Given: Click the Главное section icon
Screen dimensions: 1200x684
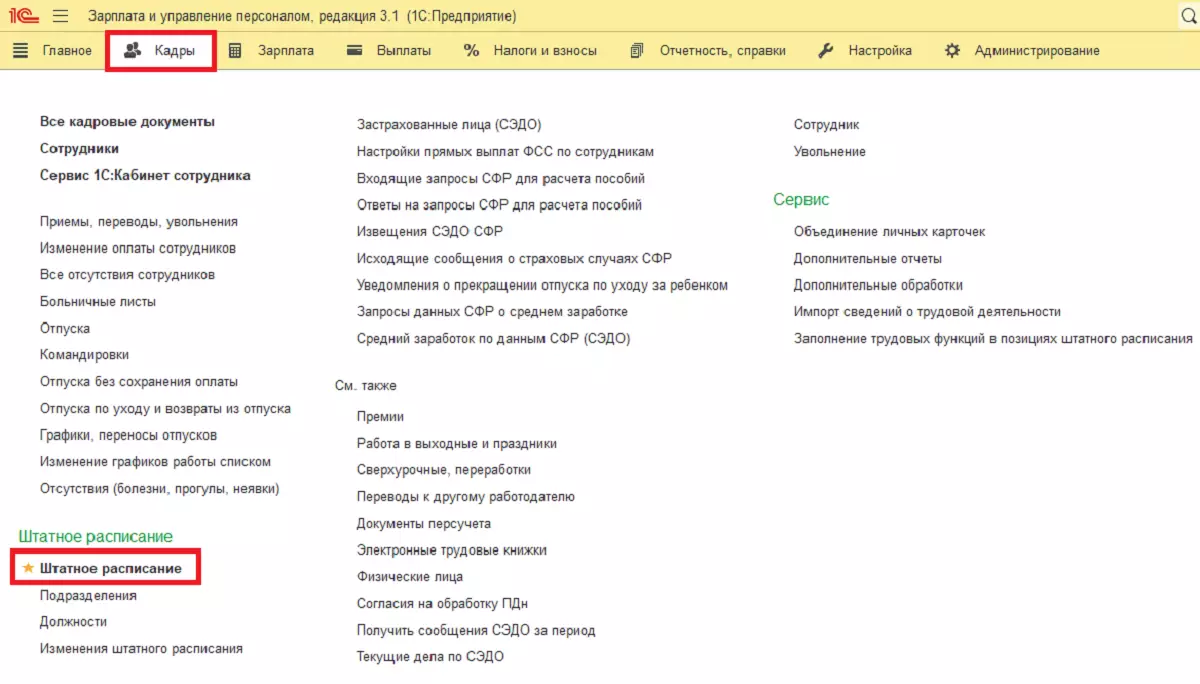Looking at the screenshot, I should (20, 50).
